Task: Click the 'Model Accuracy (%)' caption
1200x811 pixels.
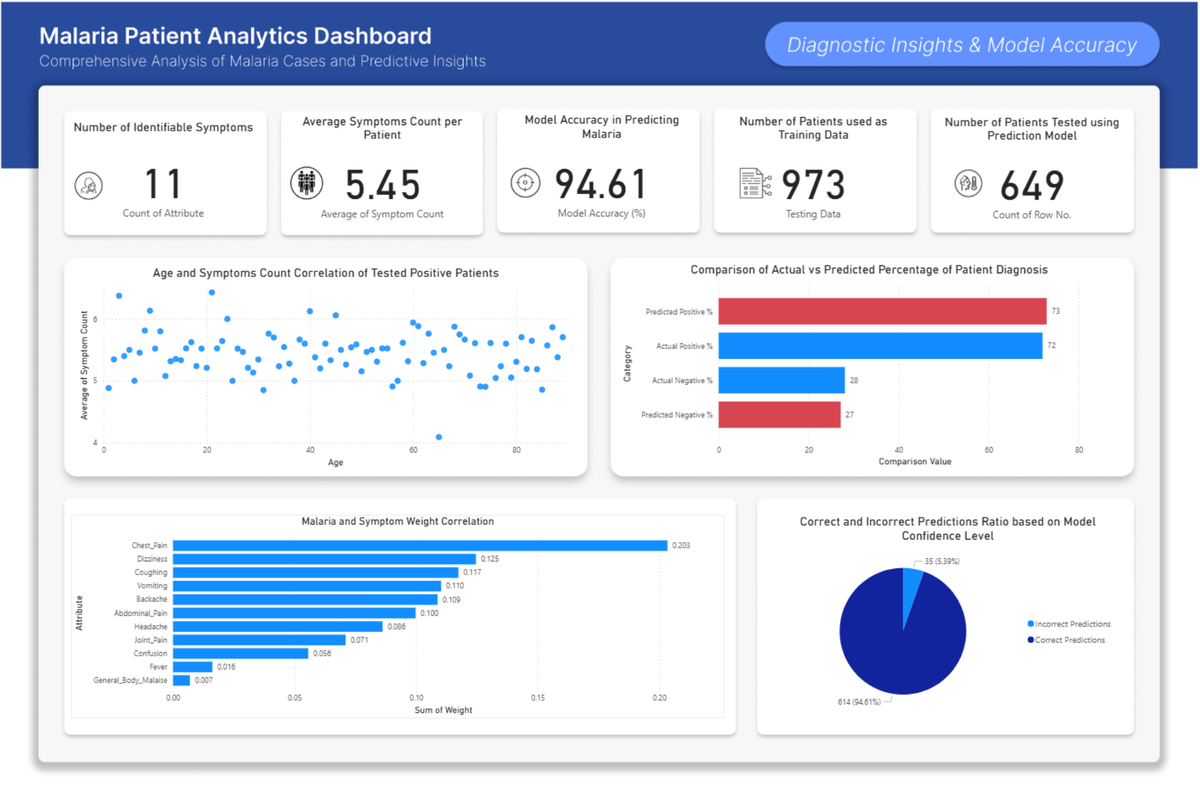Action: (601, 213)
